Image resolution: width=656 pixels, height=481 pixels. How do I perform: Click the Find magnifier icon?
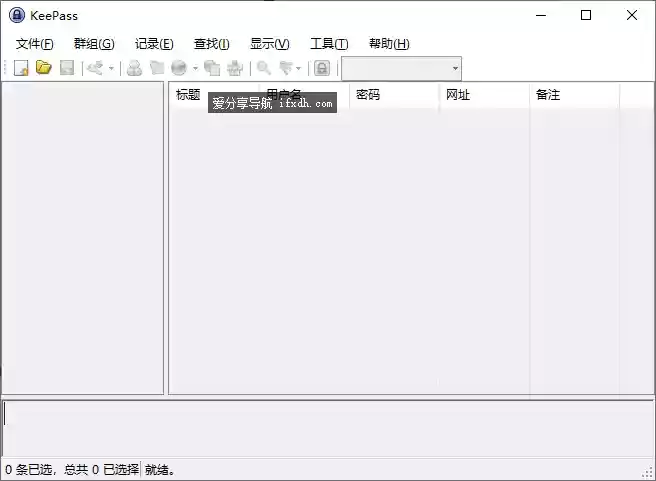(264, 68)
